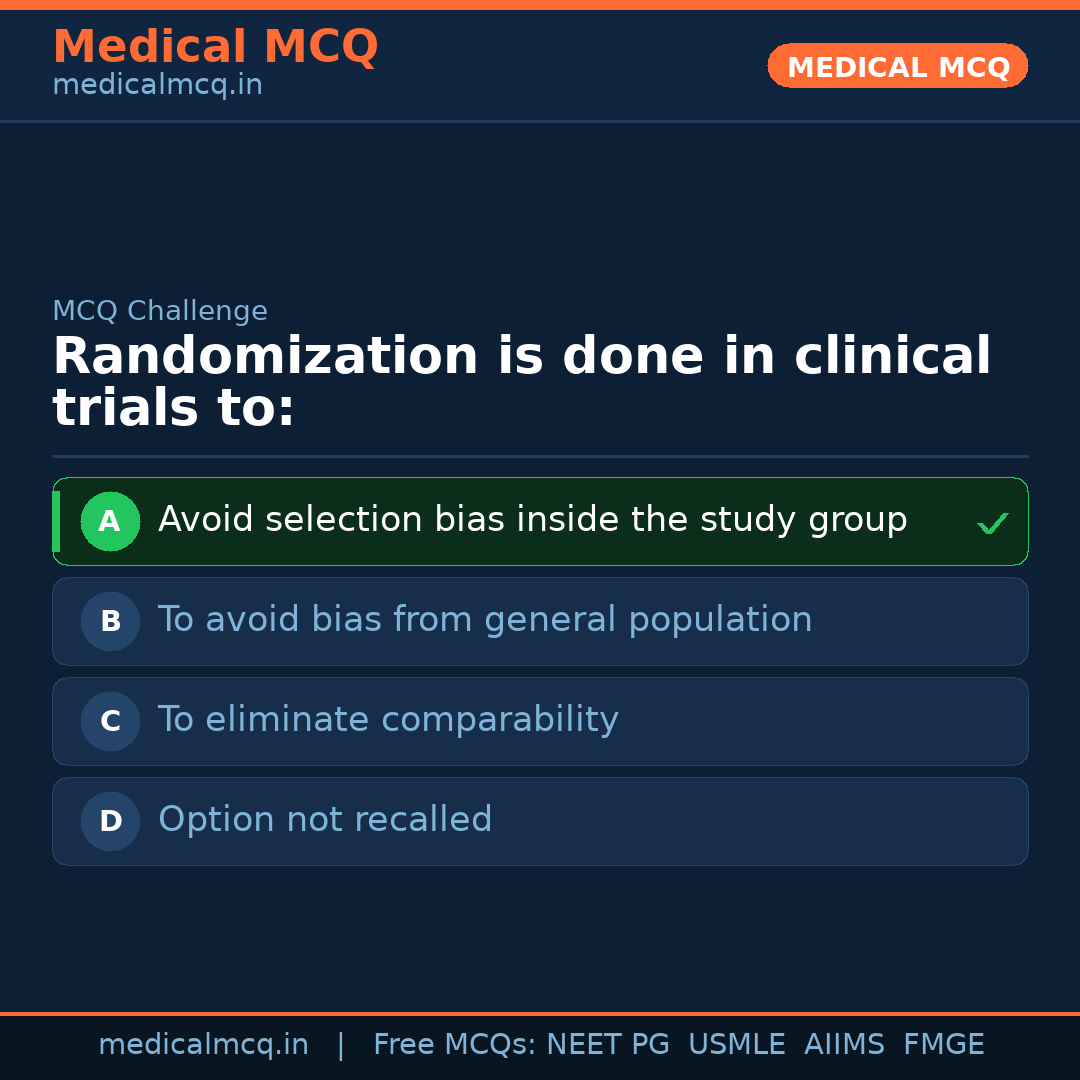
Task: Open medicalmcq.in link under header title
Action: (157, 86)
